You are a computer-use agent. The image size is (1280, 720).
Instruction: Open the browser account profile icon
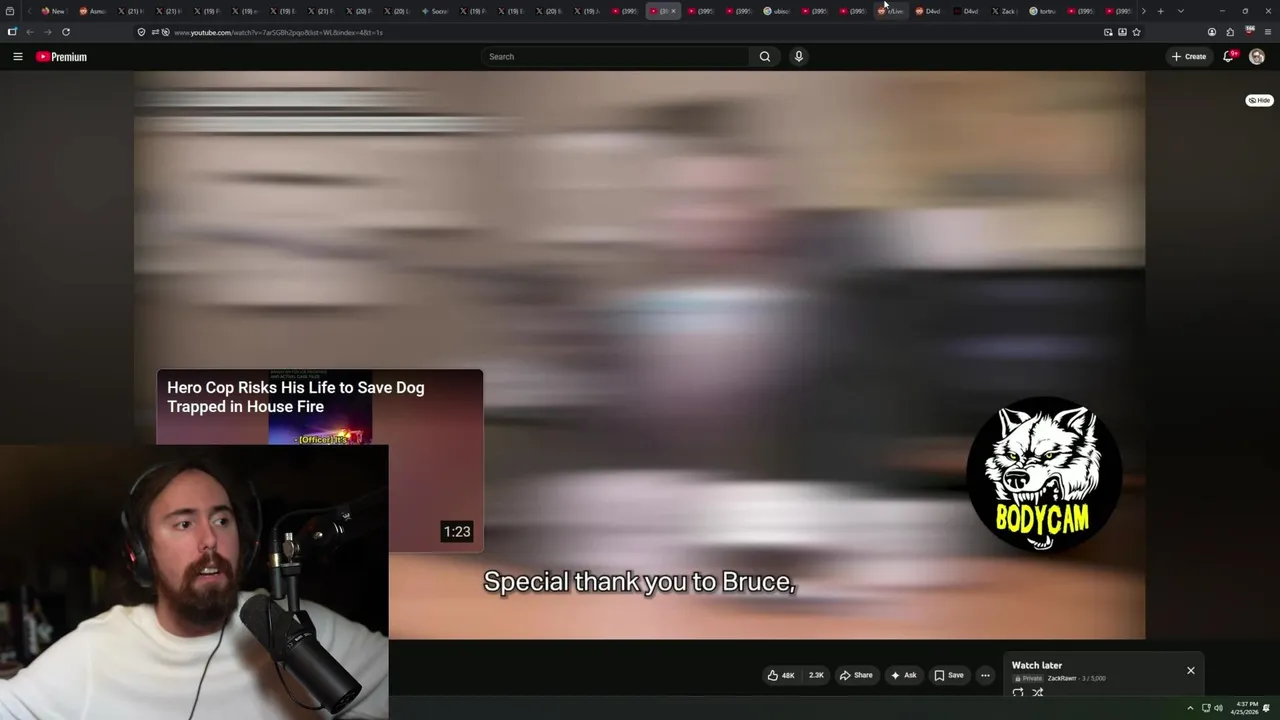(x=1212, y=32)
